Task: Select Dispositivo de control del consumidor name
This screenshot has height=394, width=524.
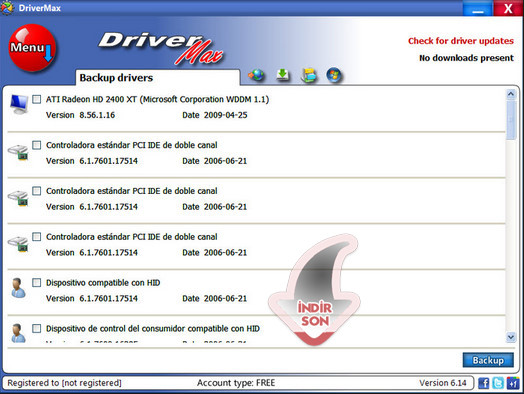Action: 153,329
